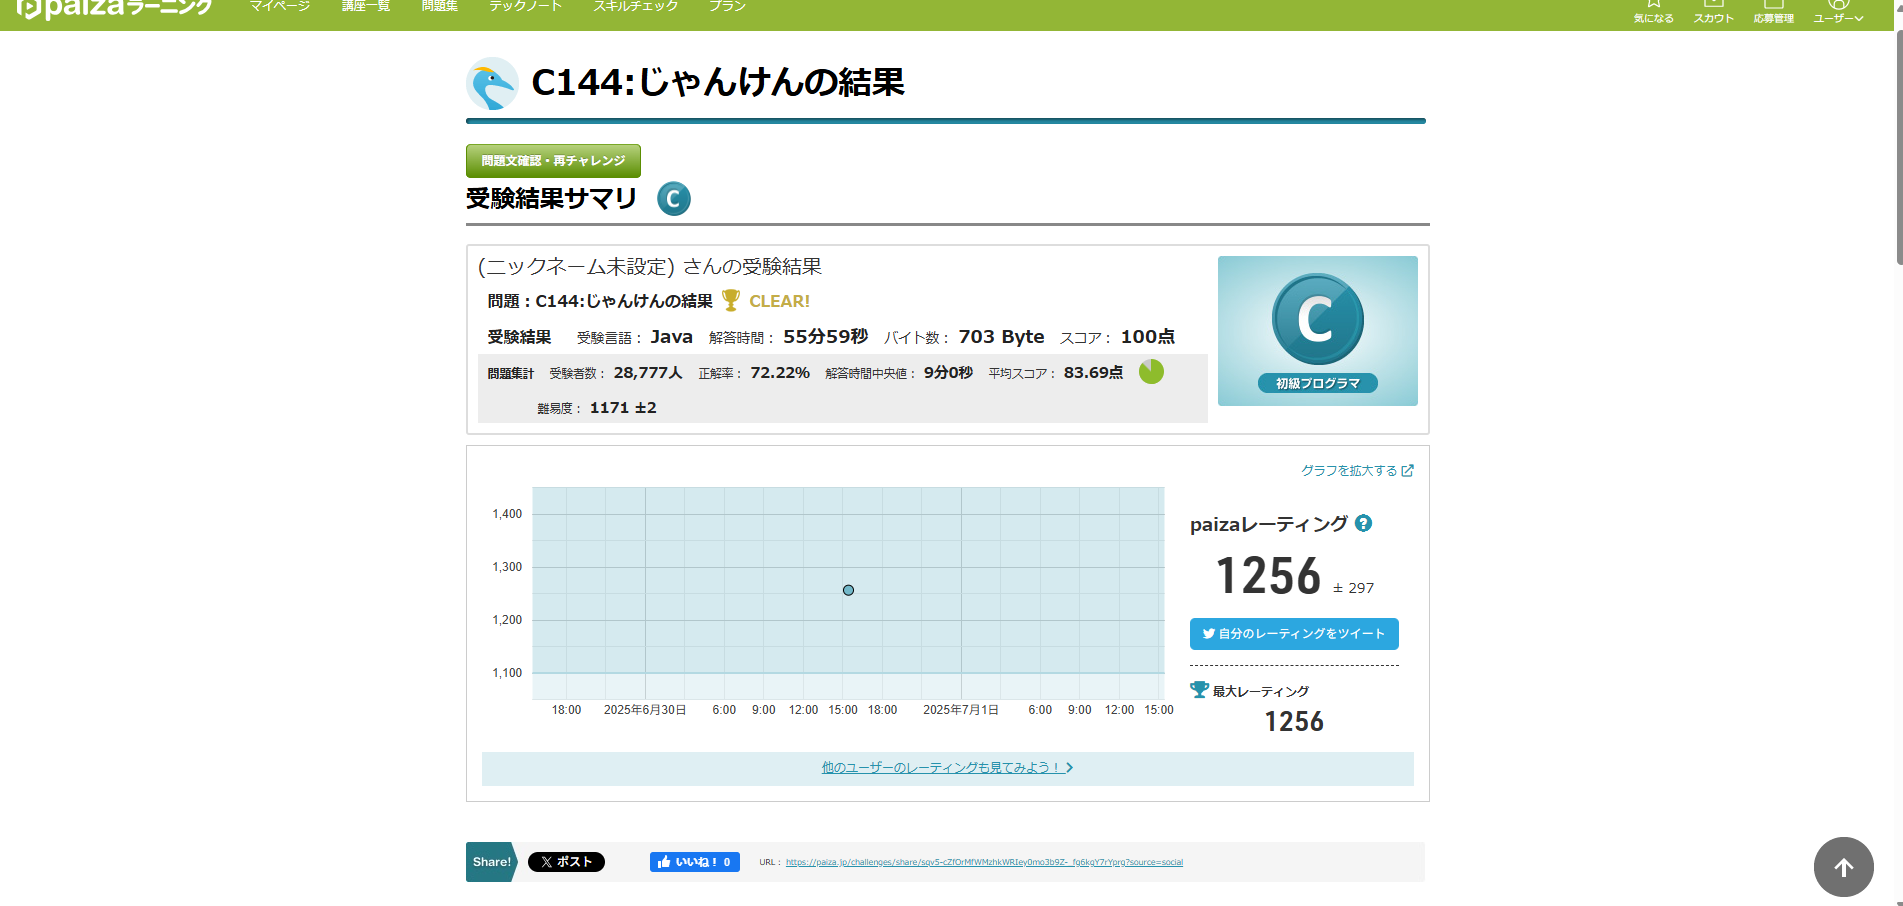This screenshot has width=1903, height=906.
Task: Click the paizaレーティング help question icon
Action: (x=1363, y=523)
